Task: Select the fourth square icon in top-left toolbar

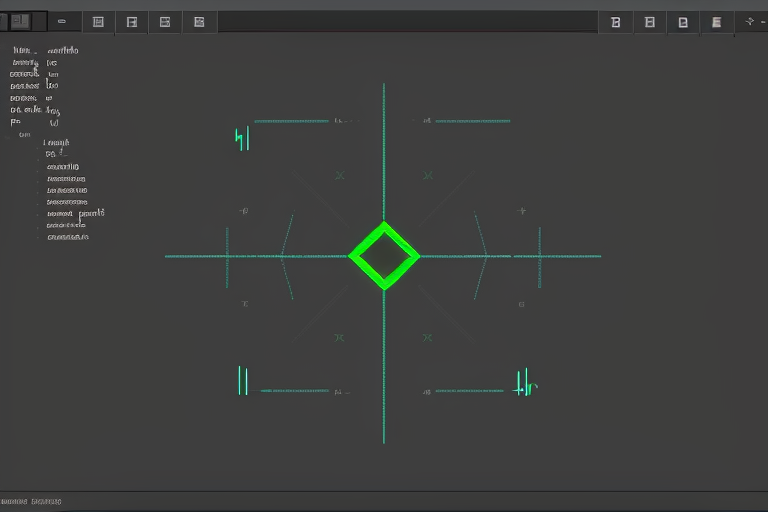Action: tap(131, 21)
